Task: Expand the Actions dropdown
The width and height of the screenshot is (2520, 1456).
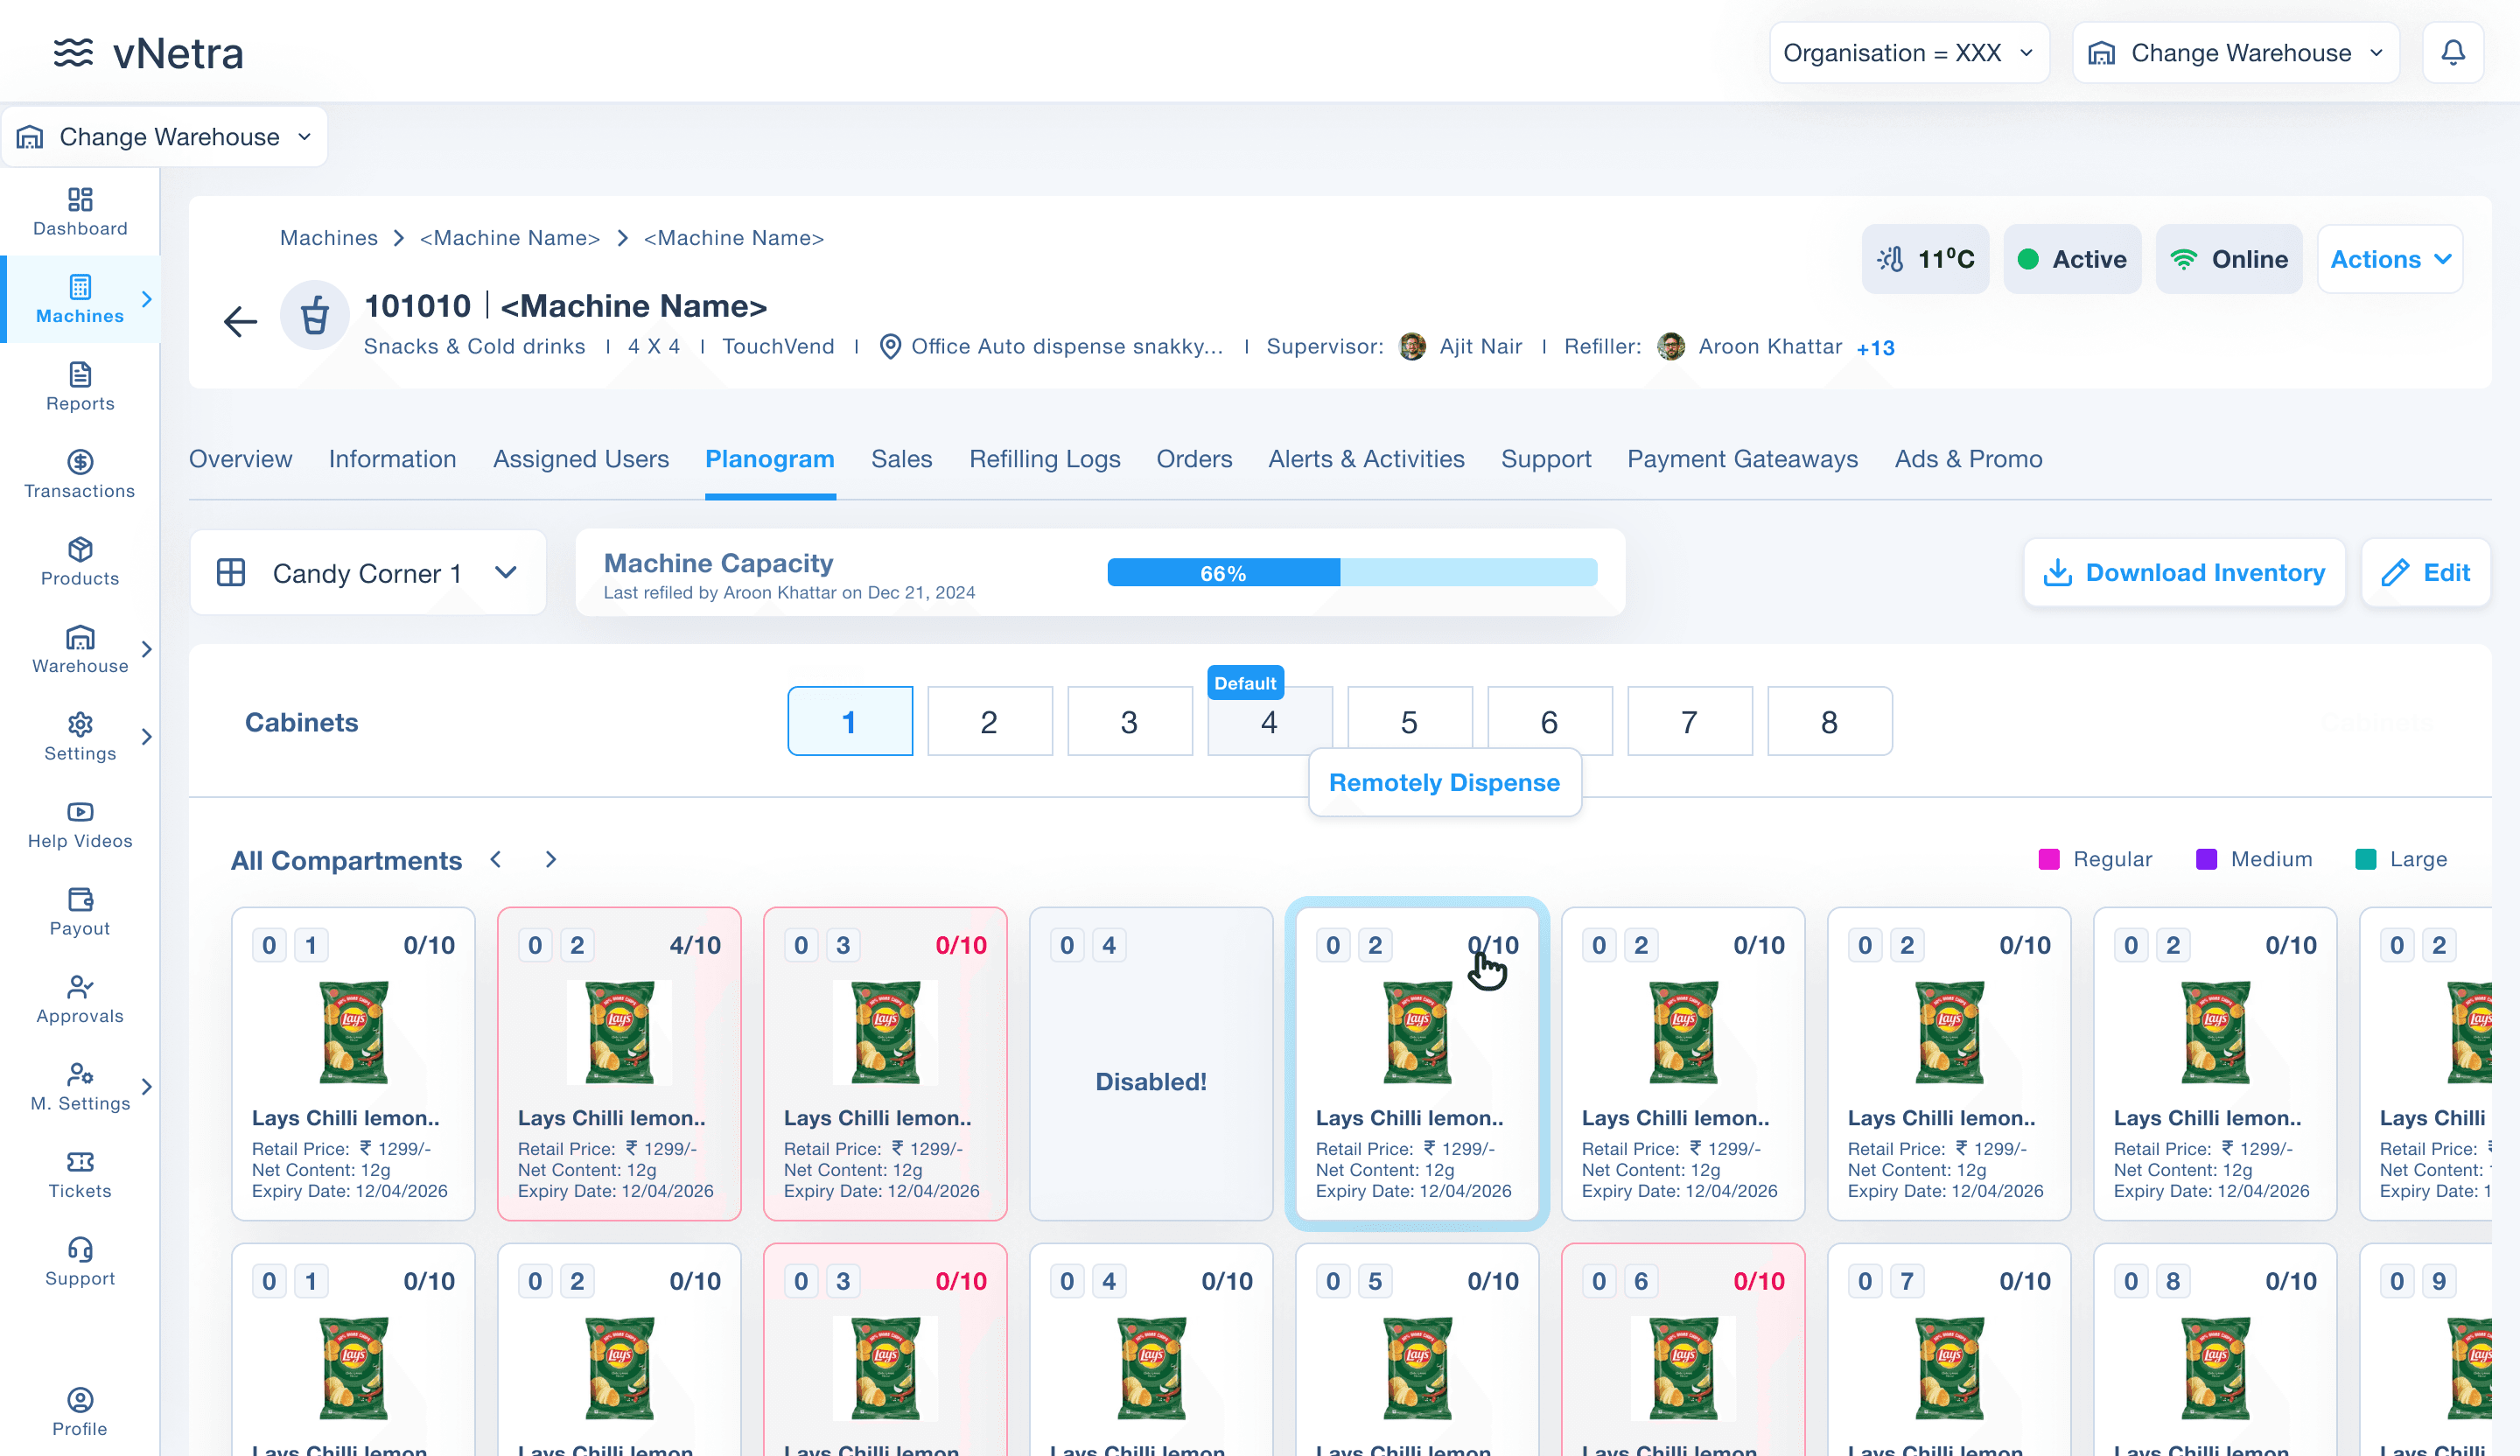Action: [2389, 259]
